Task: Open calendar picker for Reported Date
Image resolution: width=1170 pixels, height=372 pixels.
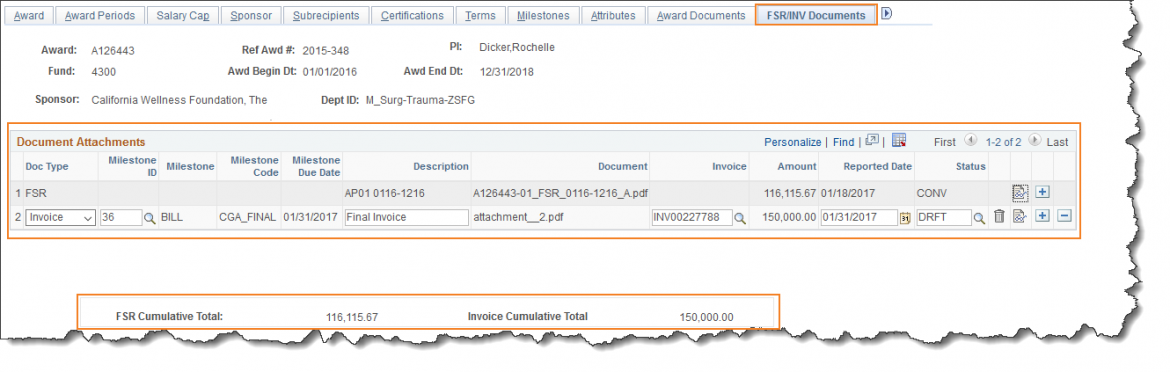Action: (x=905, y=218)
